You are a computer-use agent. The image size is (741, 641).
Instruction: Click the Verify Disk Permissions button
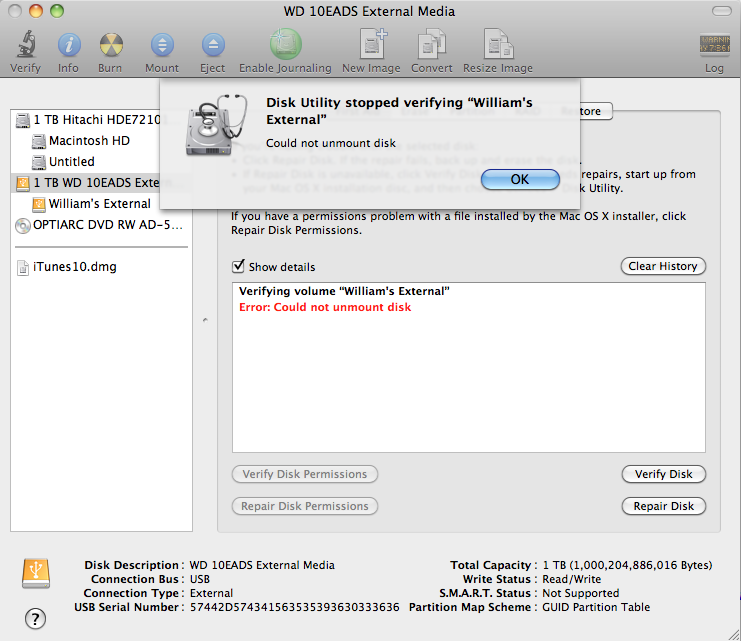point(305,474)
